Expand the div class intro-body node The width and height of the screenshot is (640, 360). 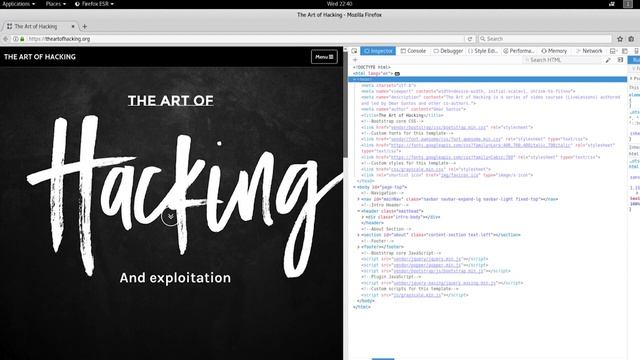point(362,217)
